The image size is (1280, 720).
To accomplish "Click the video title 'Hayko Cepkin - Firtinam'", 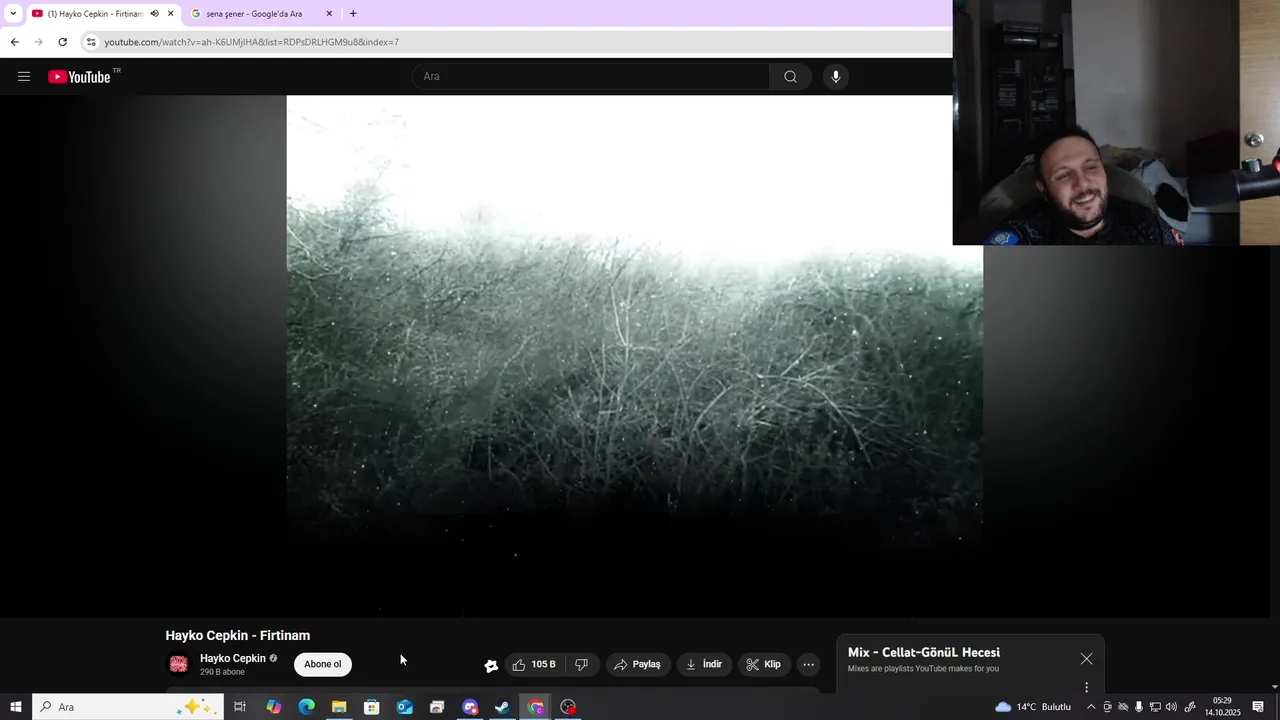I will pyautogui.click(x=238, y=636).
